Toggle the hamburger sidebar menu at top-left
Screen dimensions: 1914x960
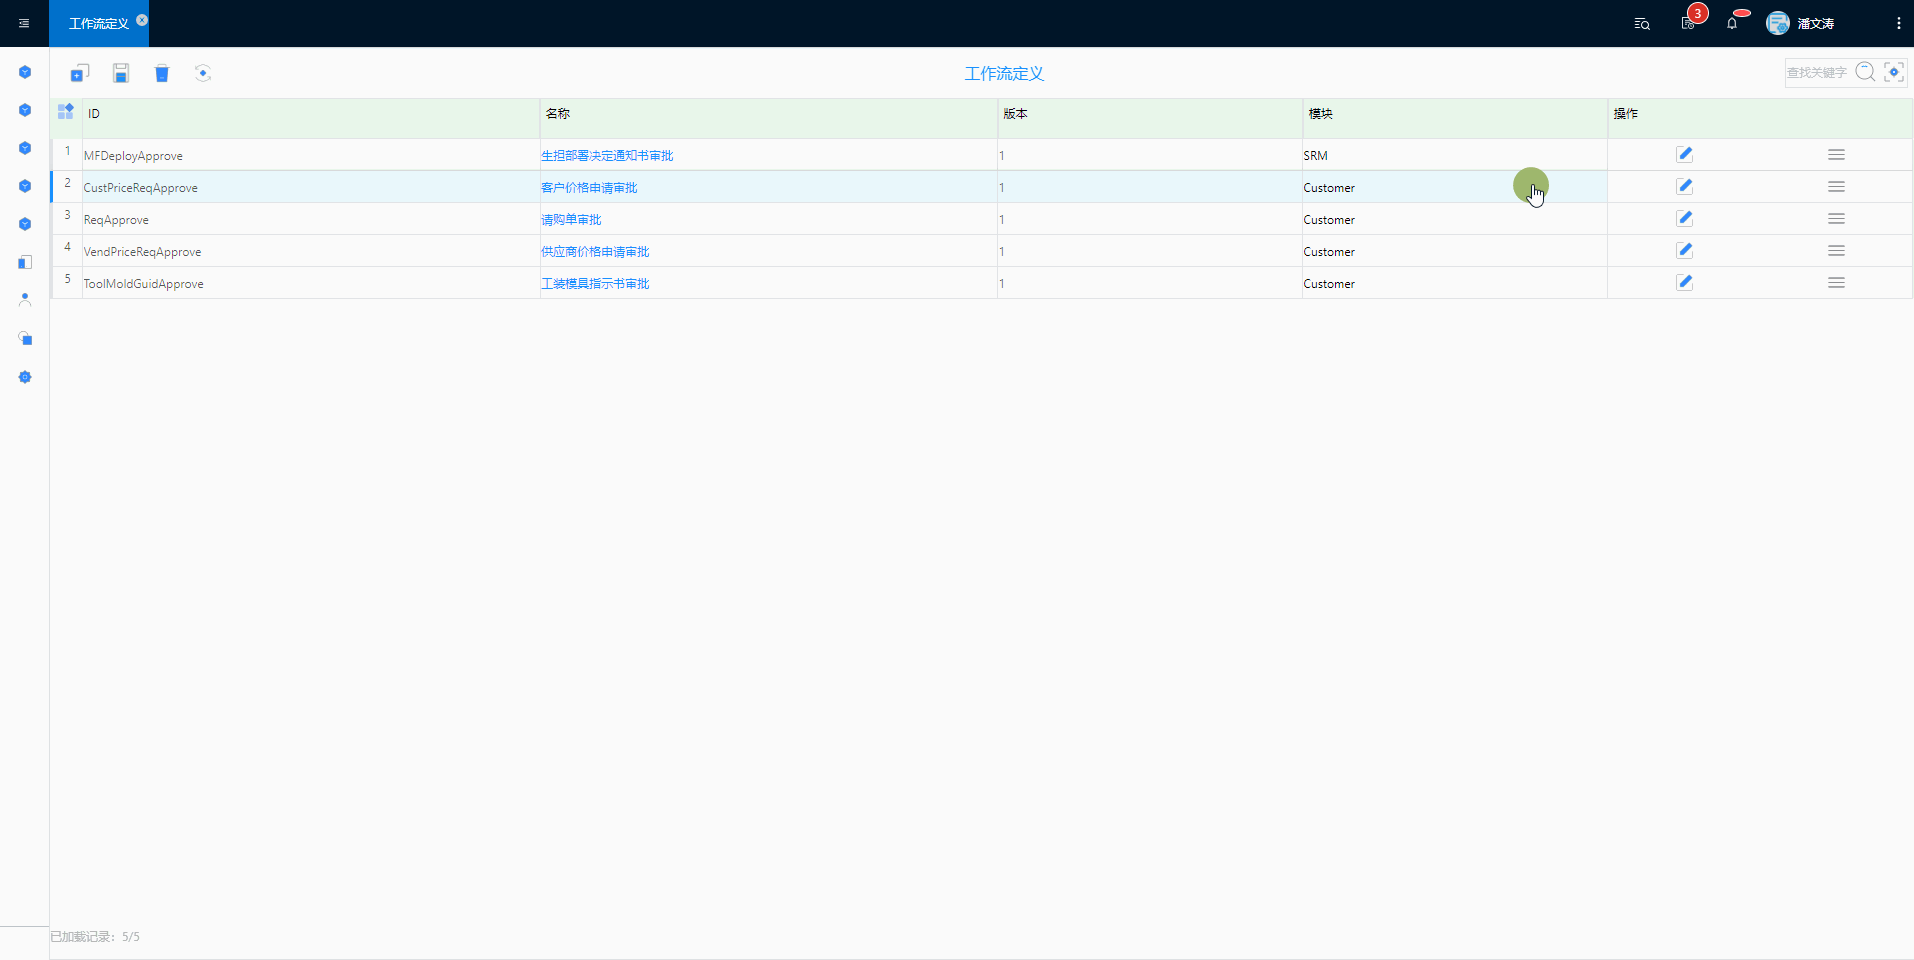pyautogui.click(x=24, y=23)
